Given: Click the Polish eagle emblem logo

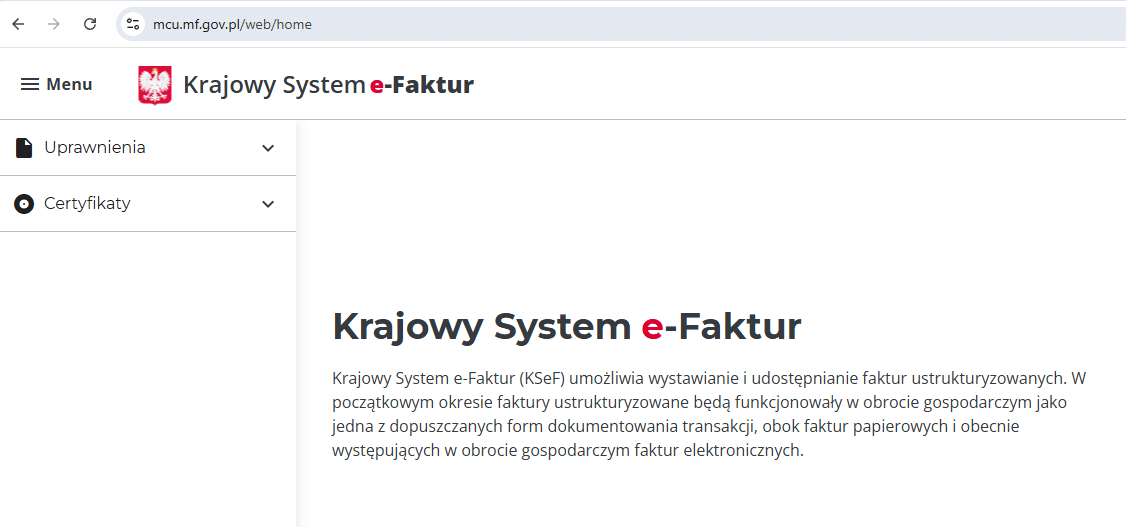Looking at the screenshot, I should tap(155, 85).
